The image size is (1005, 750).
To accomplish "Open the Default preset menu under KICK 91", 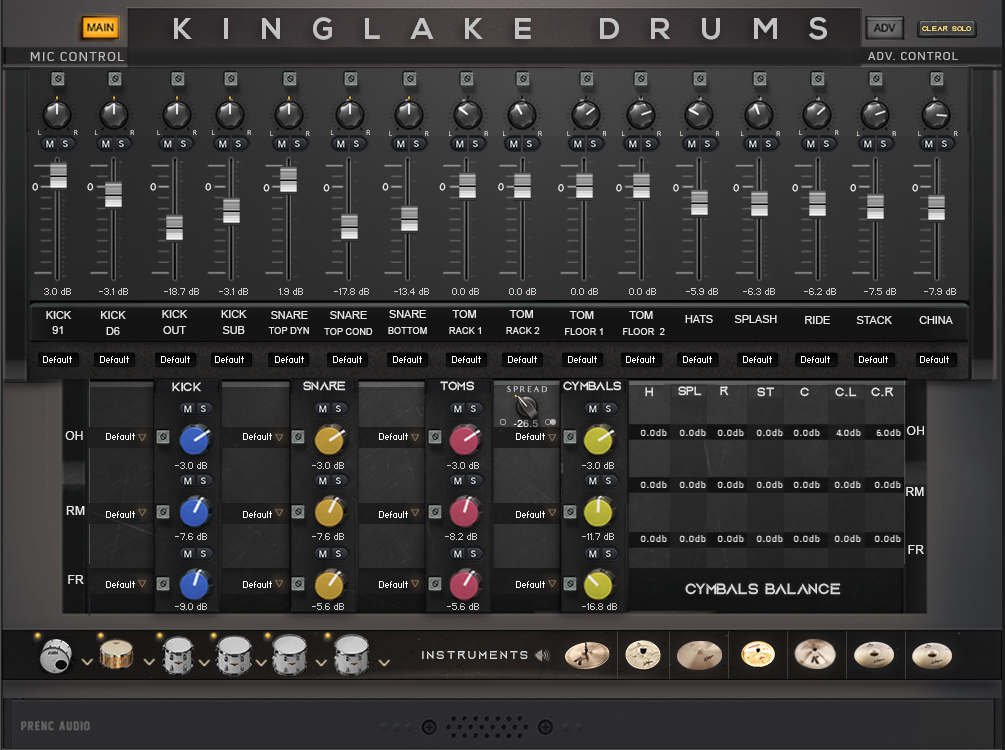I will pyautogui.click(x=57, y=360).
